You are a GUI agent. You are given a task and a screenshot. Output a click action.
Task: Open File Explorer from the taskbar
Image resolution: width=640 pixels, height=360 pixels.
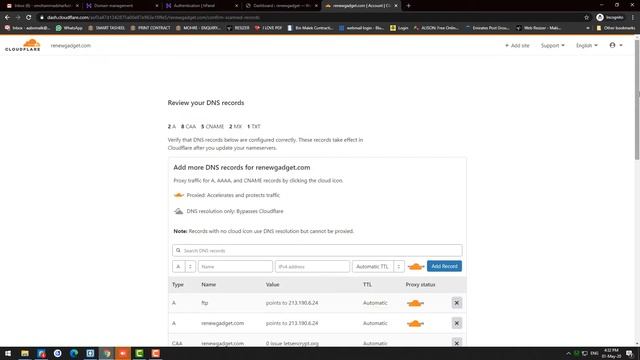coord(25,353)
